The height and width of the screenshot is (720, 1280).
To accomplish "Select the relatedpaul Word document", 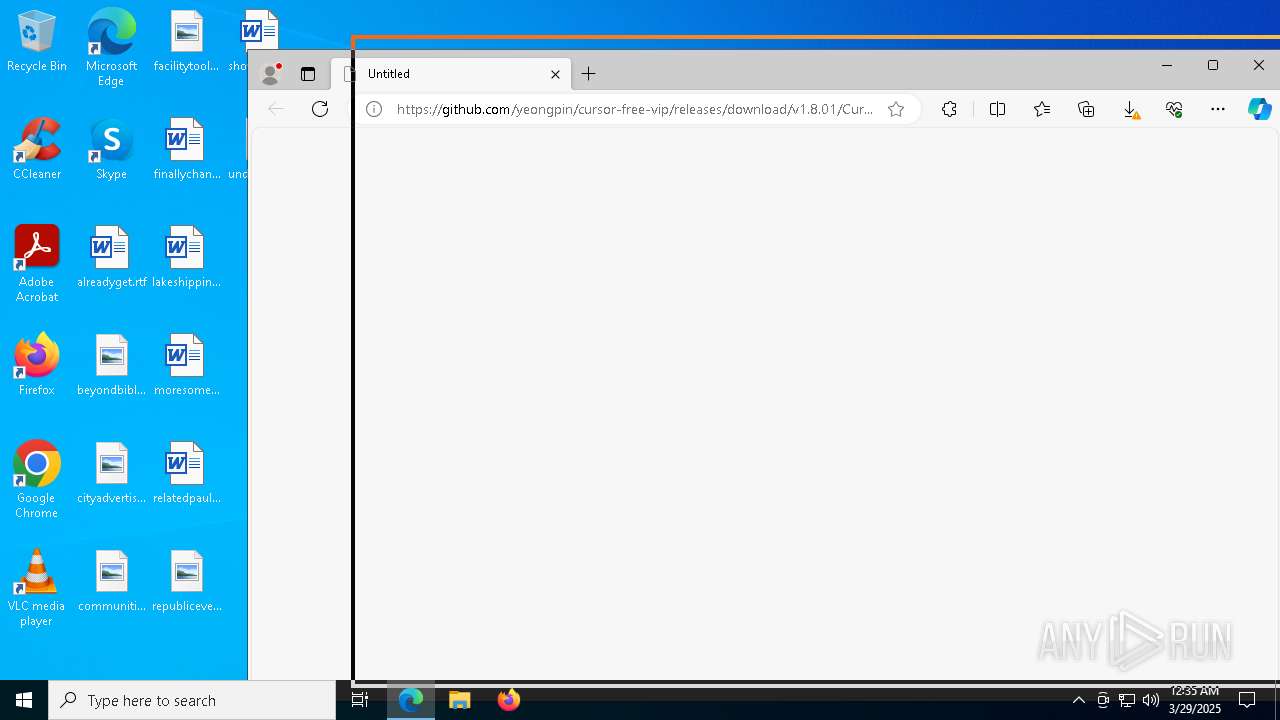I will (186, 474).
